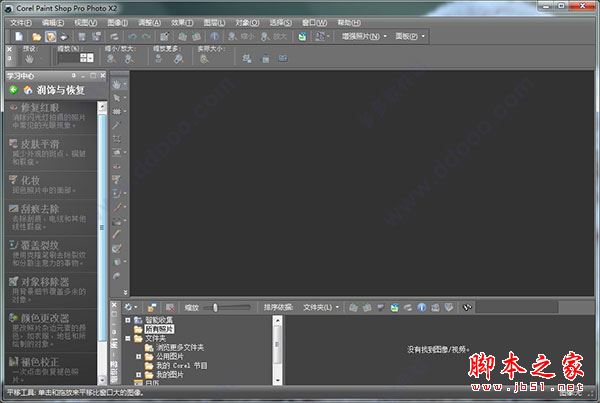Open the 帮助 menu
600x403 pixels.
(349, 23)
